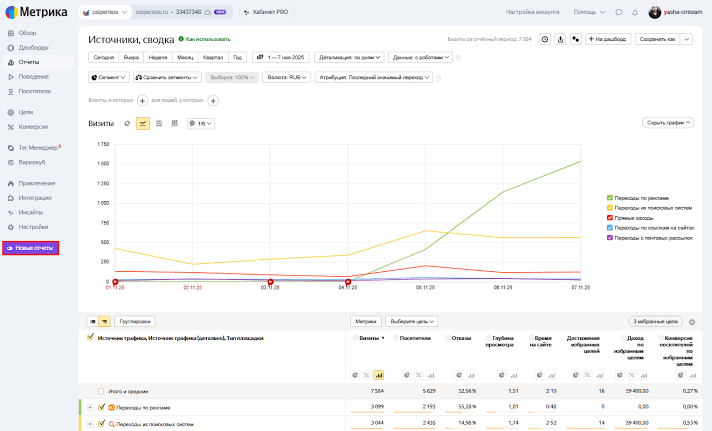Open Данные: с роботами dropdown
This screenshot has width=712, height=431.
coord(420,57)
